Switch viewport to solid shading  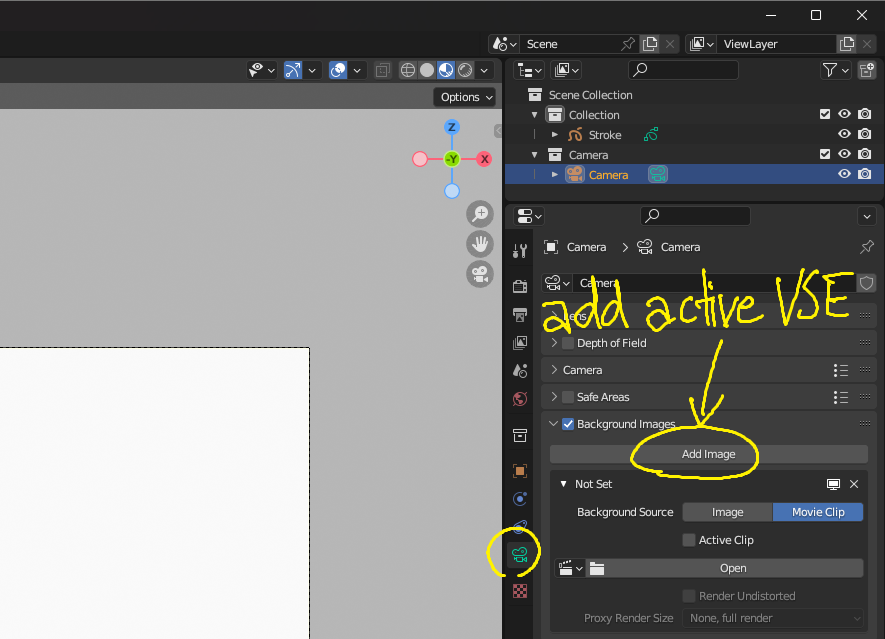click(x=427, y=70)
